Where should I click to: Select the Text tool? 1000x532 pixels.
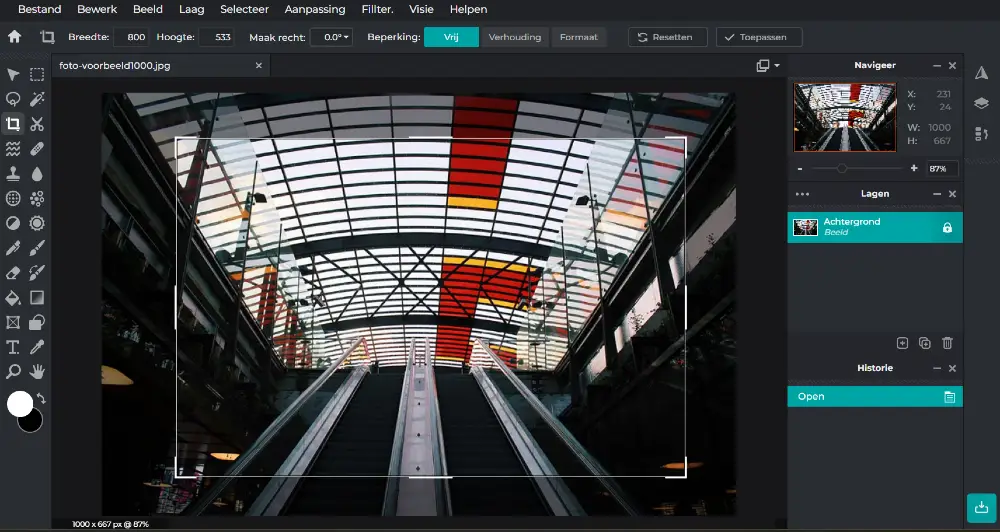click(13, 347)
